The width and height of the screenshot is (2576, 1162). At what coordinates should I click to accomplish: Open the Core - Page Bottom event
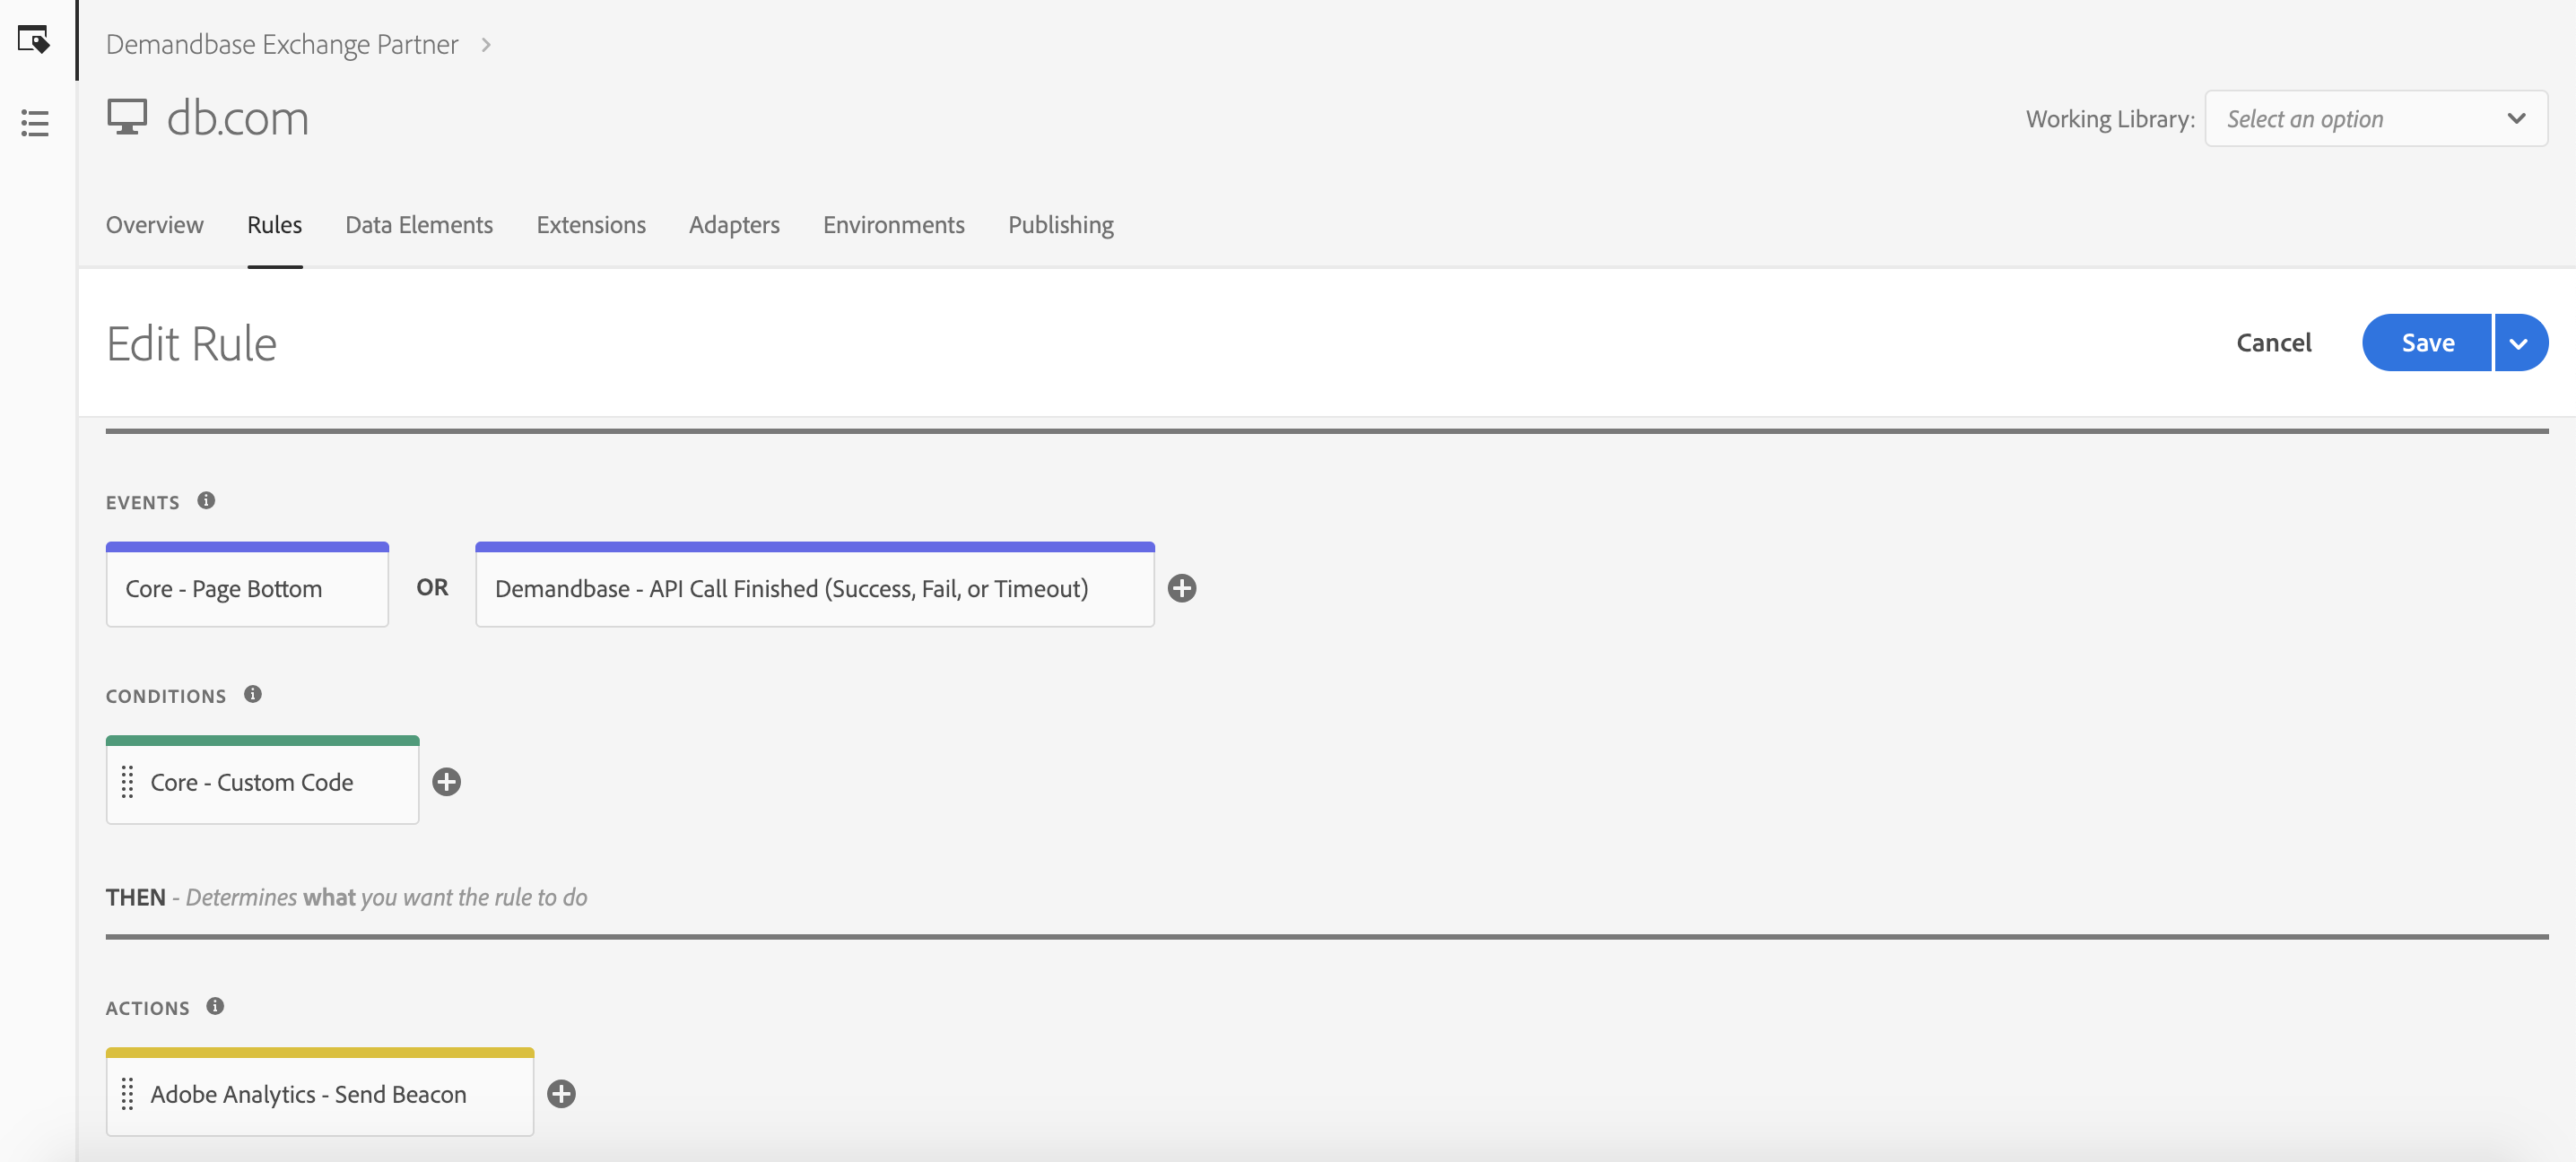(247, 585)
